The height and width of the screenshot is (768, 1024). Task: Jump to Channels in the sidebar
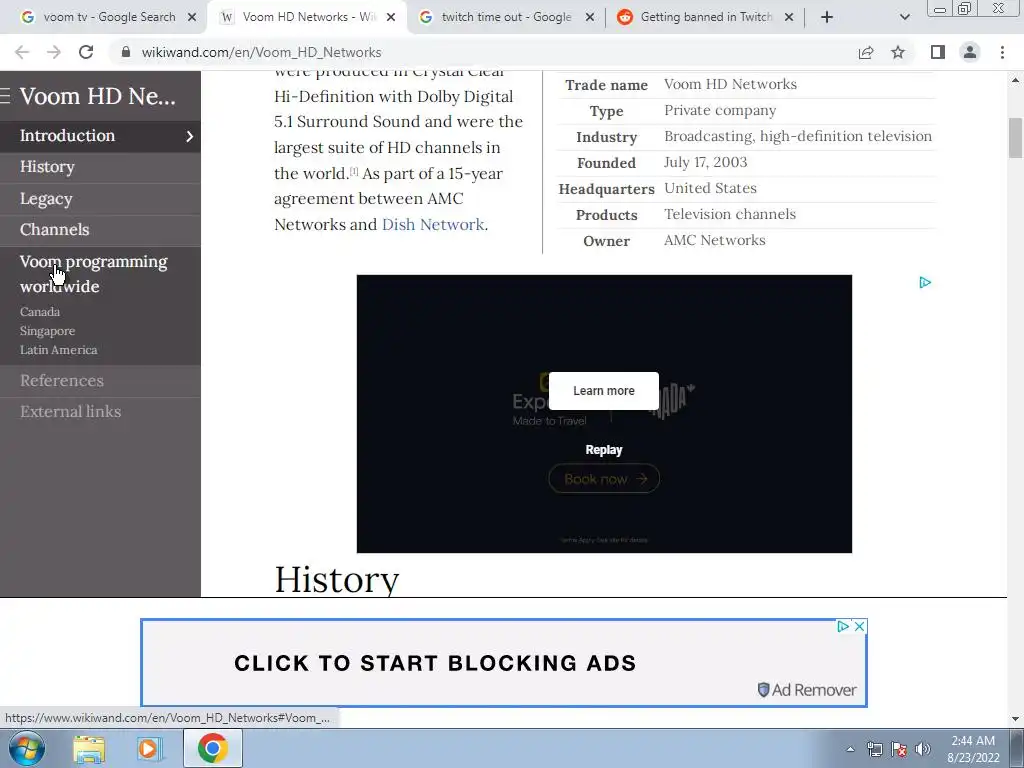[54, 230]
